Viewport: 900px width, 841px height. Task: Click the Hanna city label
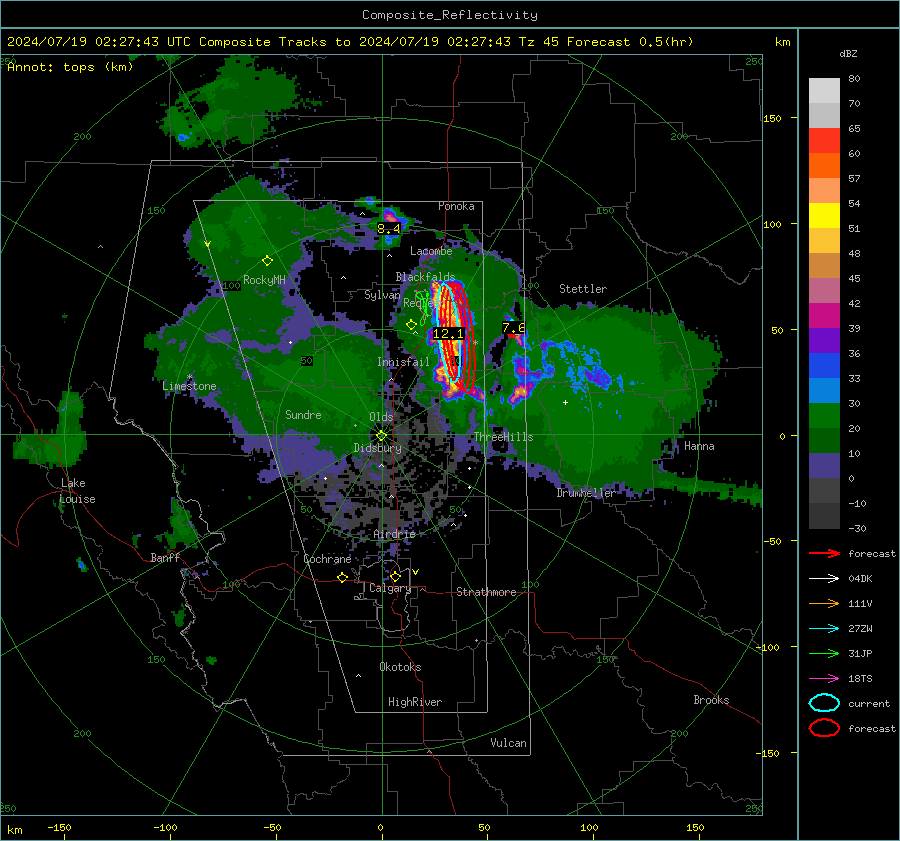[699, 446]
